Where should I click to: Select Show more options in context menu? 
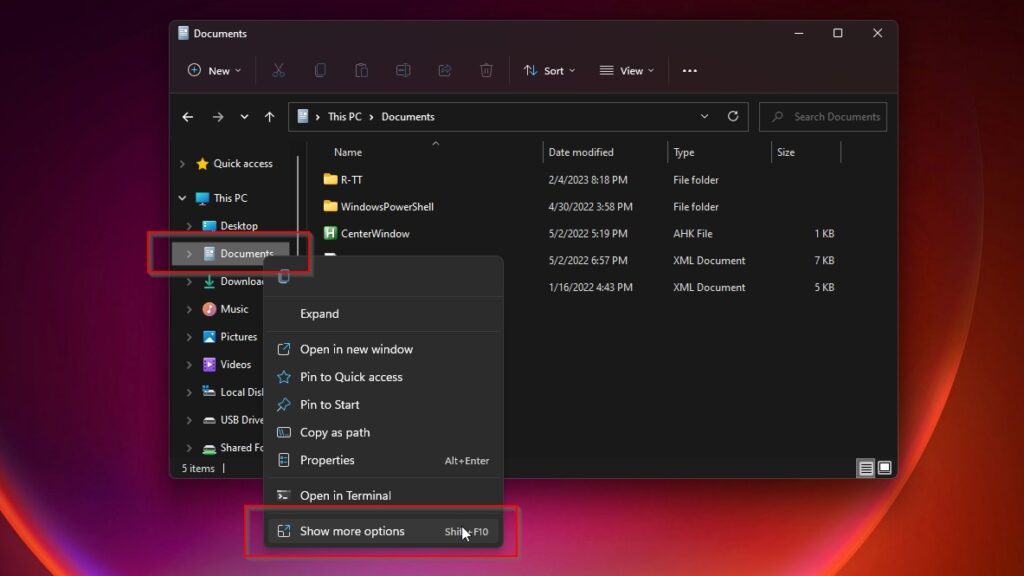[x=352, y=532]
